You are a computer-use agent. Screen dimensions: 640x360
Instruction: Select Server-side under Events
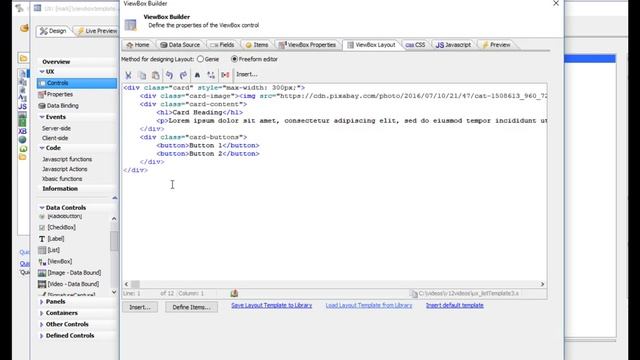pyautogui.click(x=56, y=128)
